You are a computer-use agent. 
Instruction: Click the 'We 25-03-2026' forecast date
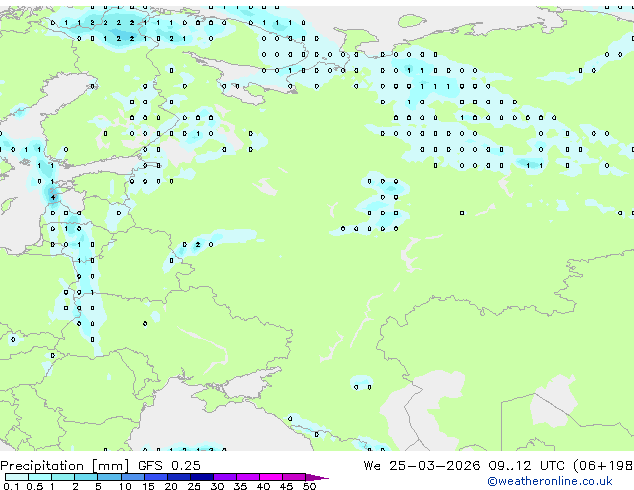(422, 466)
